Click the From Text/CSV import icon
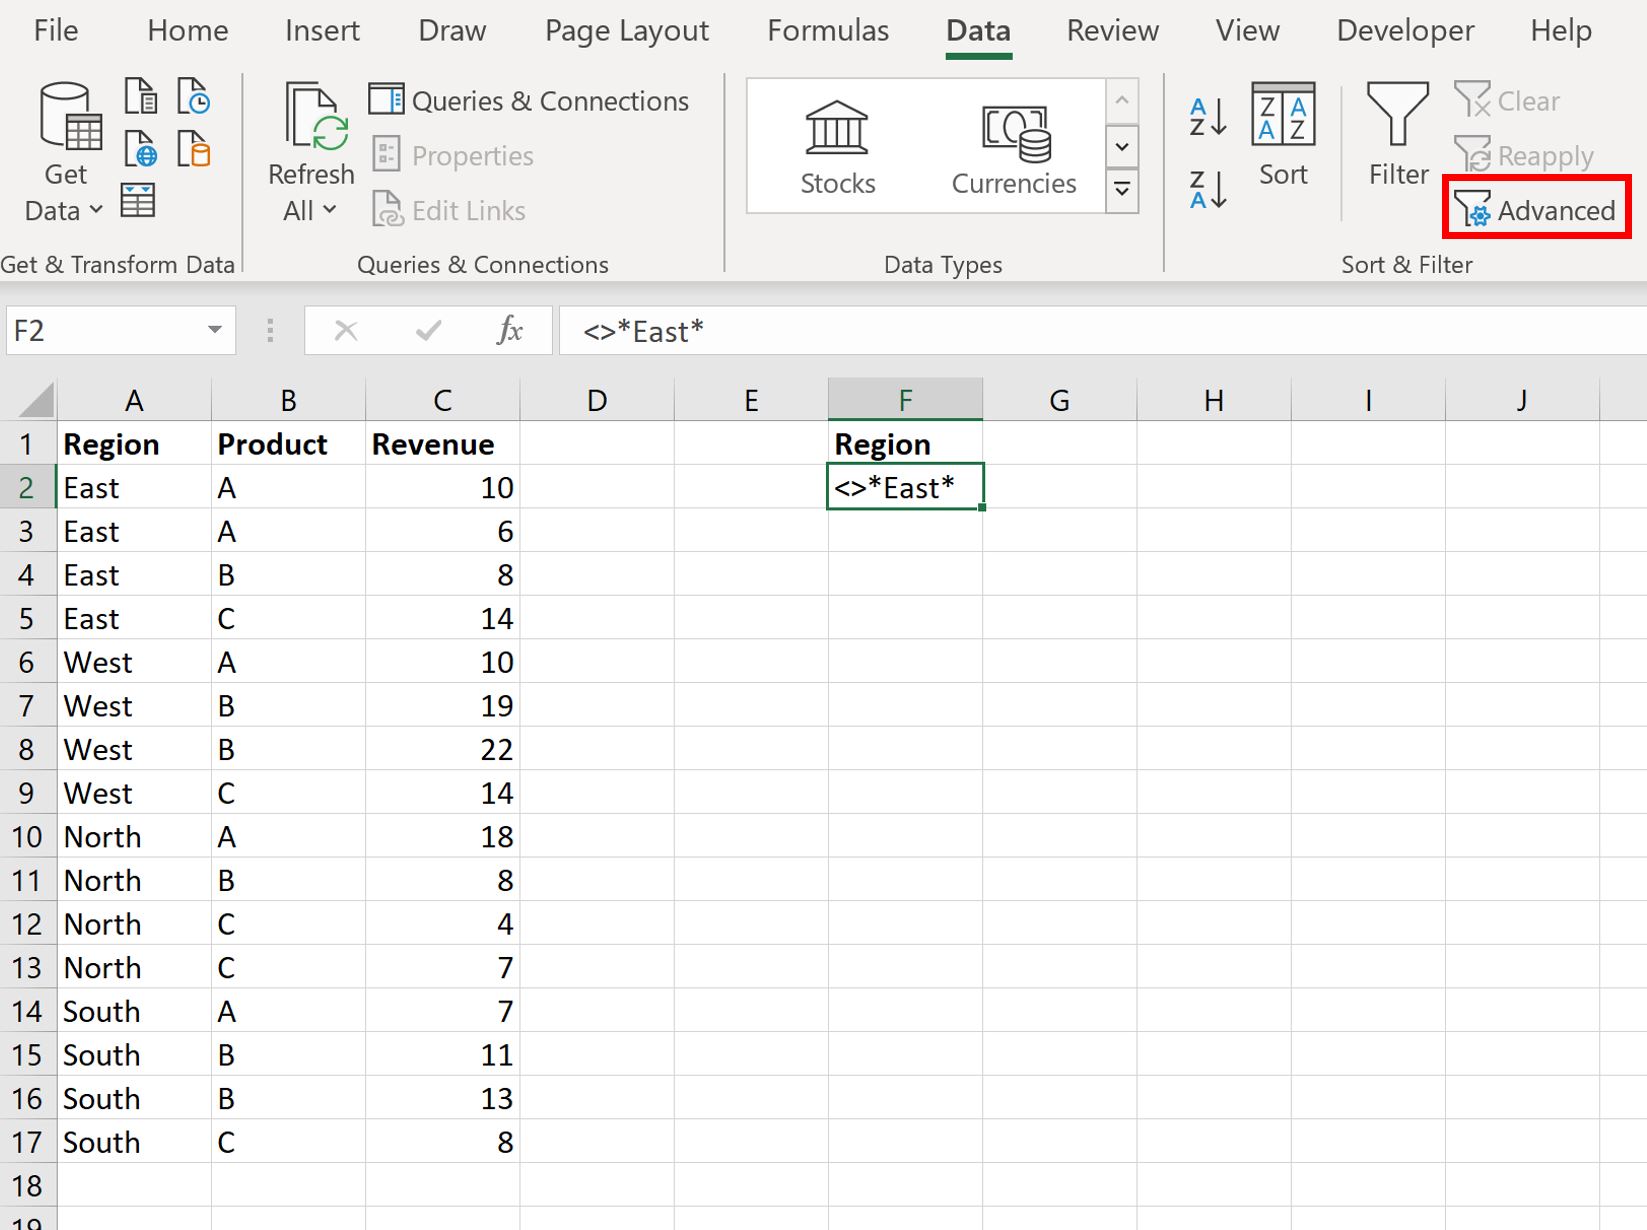 click(x=140, y=95)
